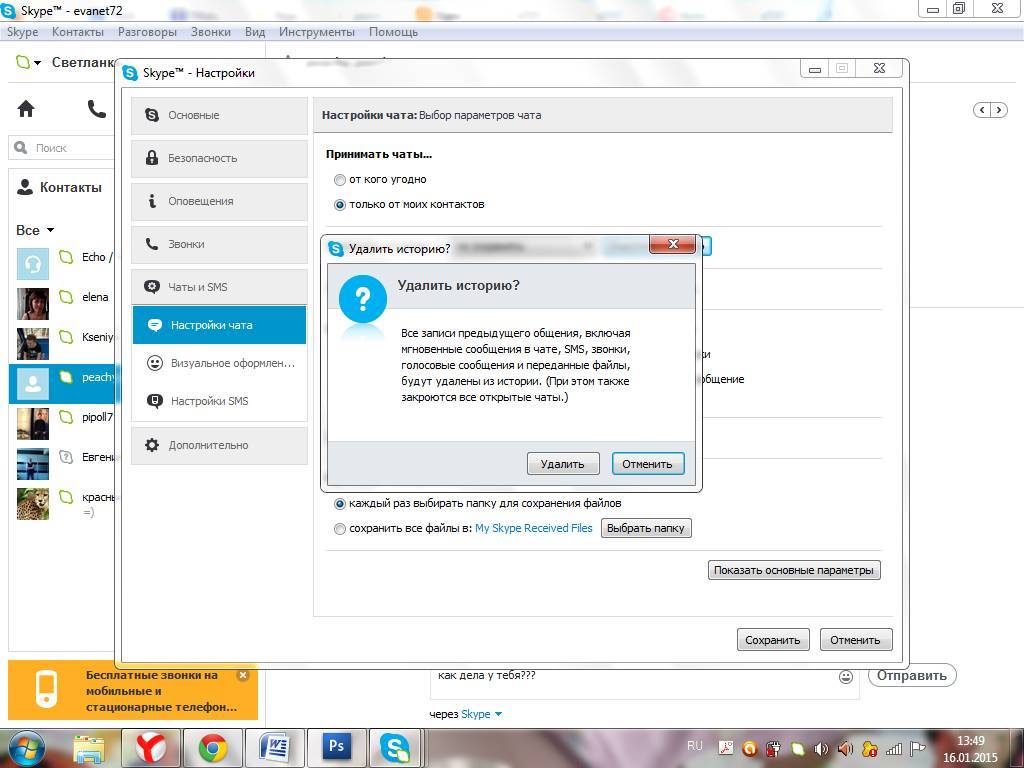Image resolution: width=1024 pixels, height=768 pixels.
Task: Close the Удалить историю dialog
Action: click(x=674, y=244)
